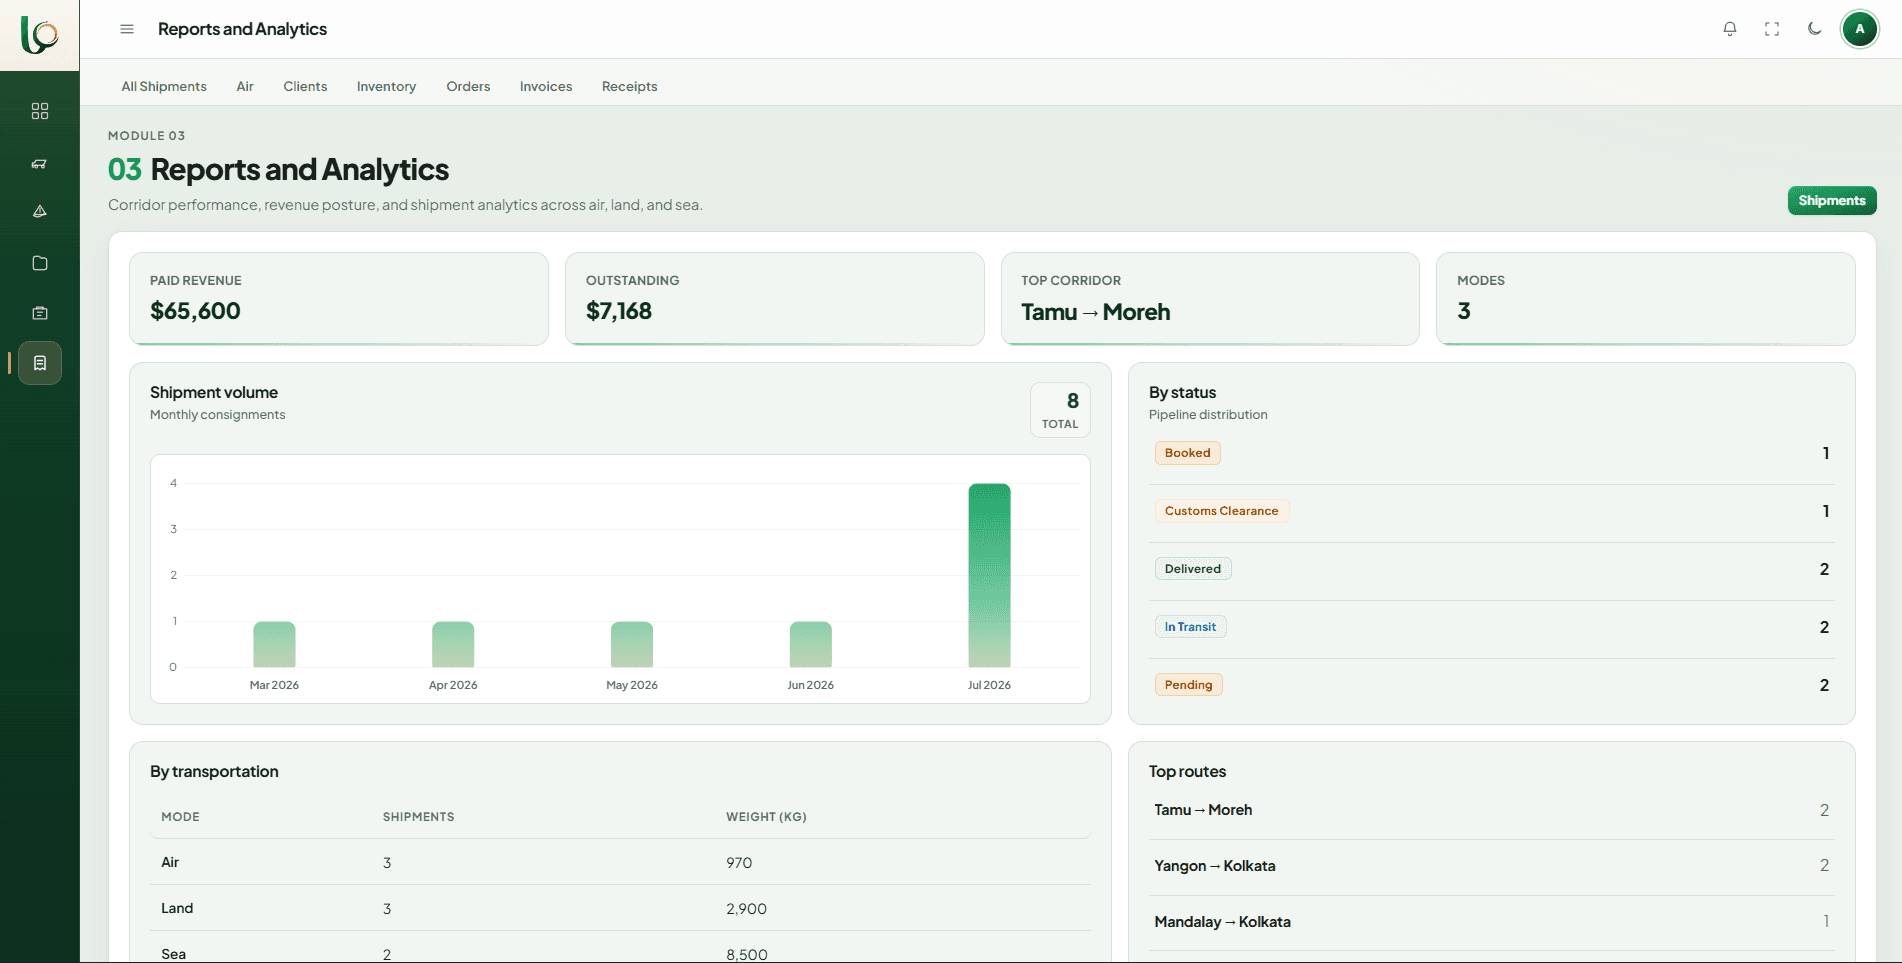Viewport: 1902px width, 963px height.
Task: Switch to Air tab
Action: [x=245, y=87]
